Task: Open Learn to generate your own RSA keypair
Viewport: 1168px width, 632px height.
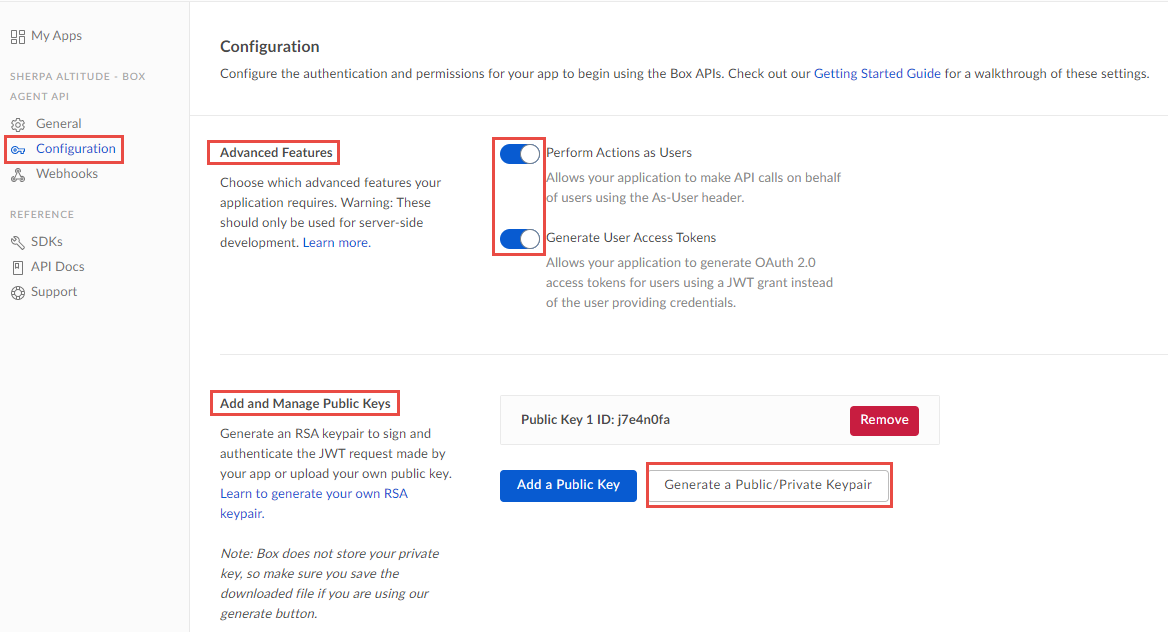Action: point(313,494)
